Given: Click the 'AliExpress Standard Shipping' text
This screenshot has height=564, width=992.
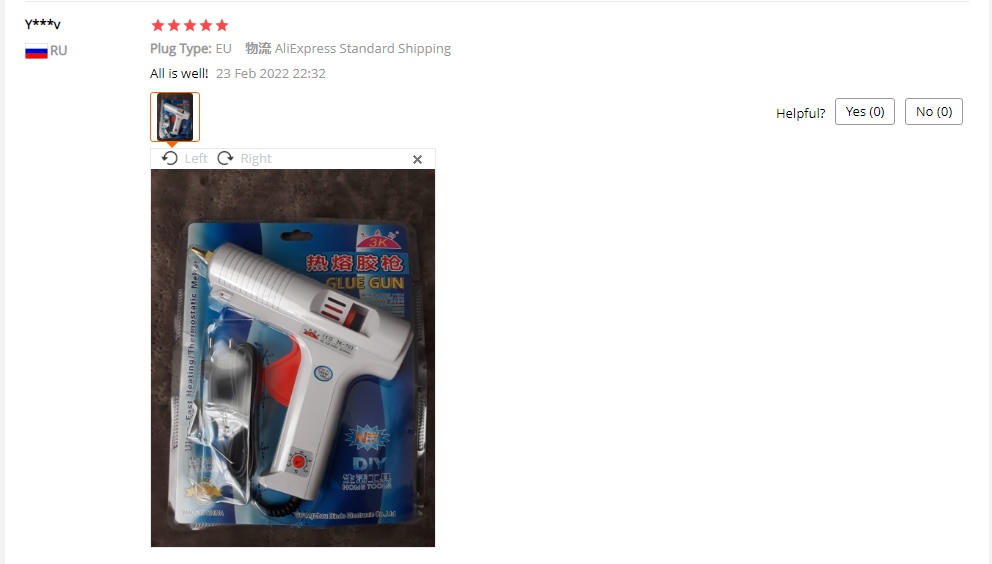Looking at the screenshot, I should (x=363, y=49).
